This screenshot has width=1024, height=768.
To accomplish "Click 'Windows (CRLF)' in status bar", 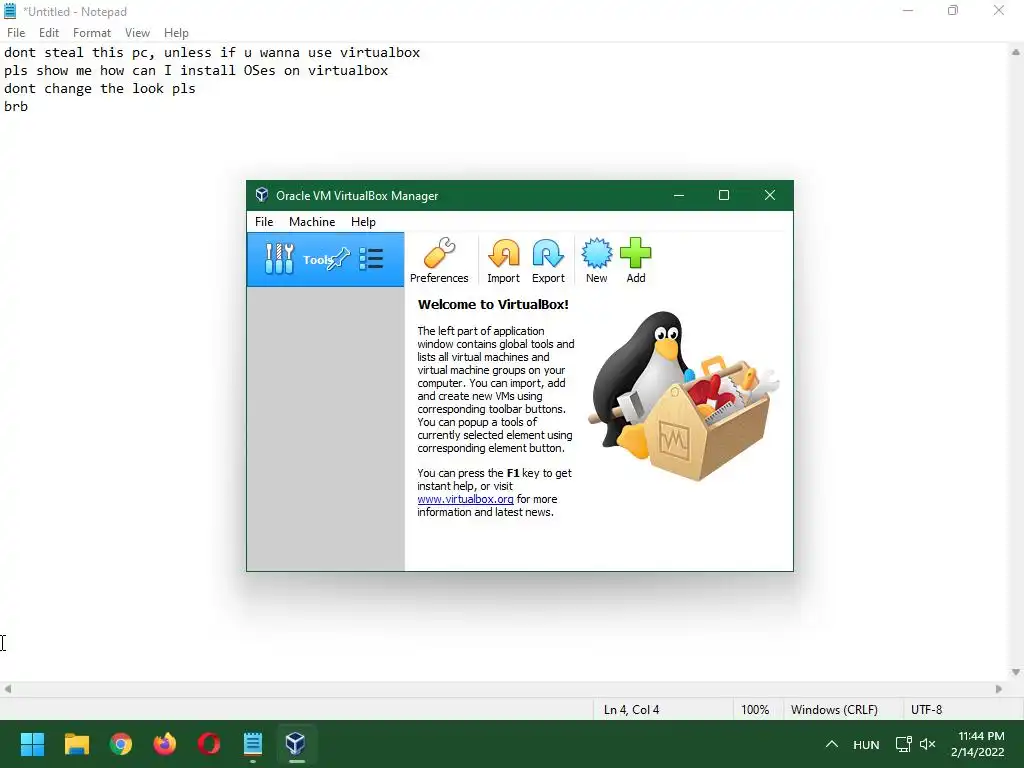I will point(834,710).
